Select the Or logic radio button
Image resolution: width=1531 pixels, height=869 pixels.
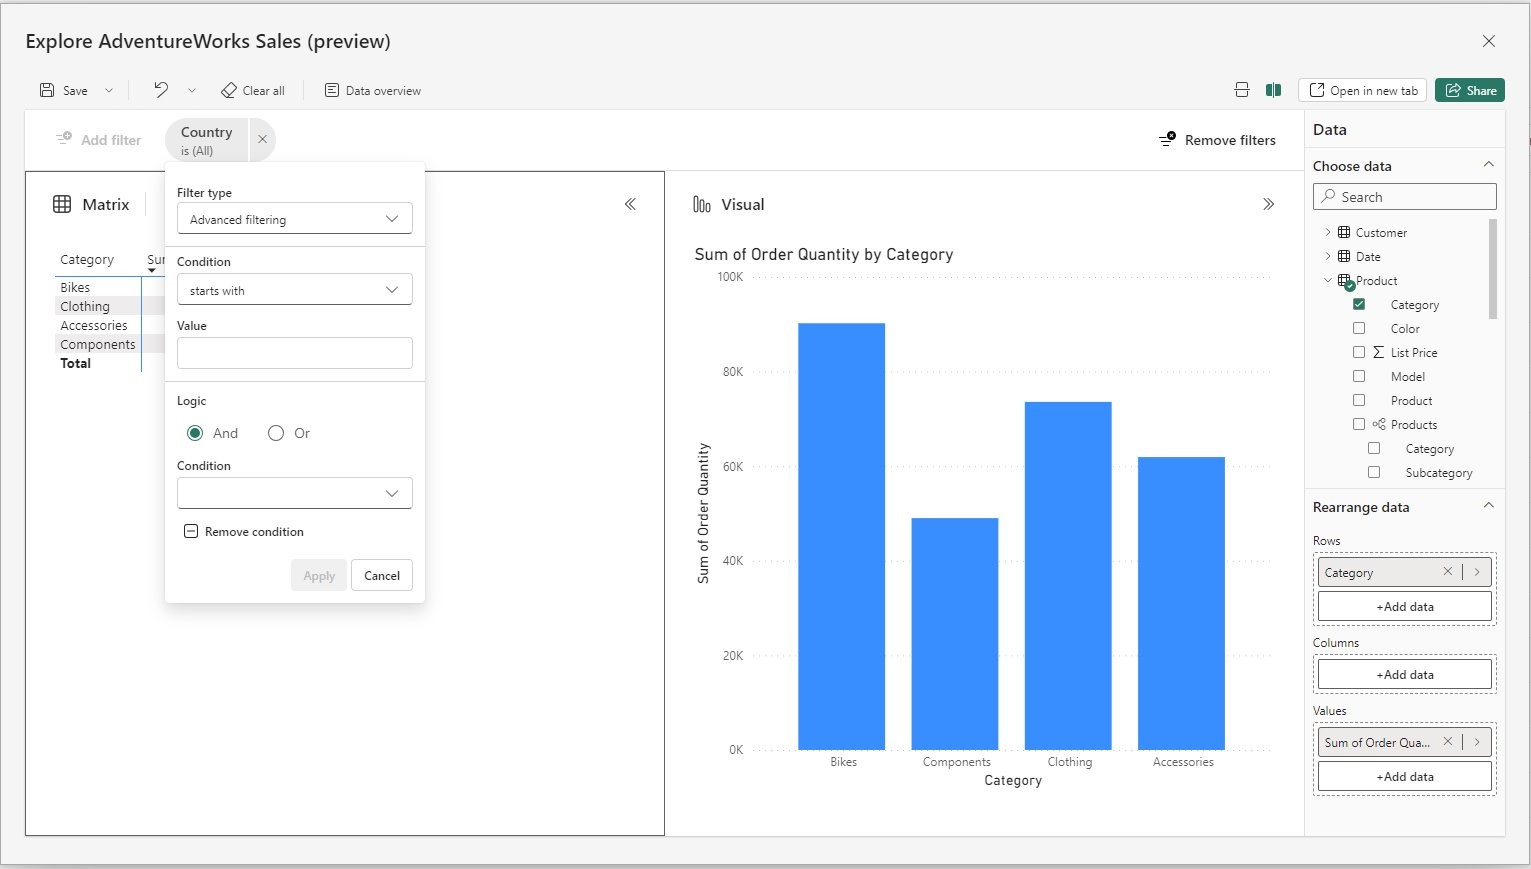tap(276, 432)
